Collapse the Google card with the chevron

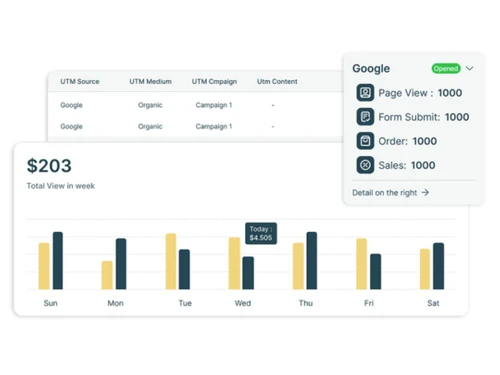469,68
